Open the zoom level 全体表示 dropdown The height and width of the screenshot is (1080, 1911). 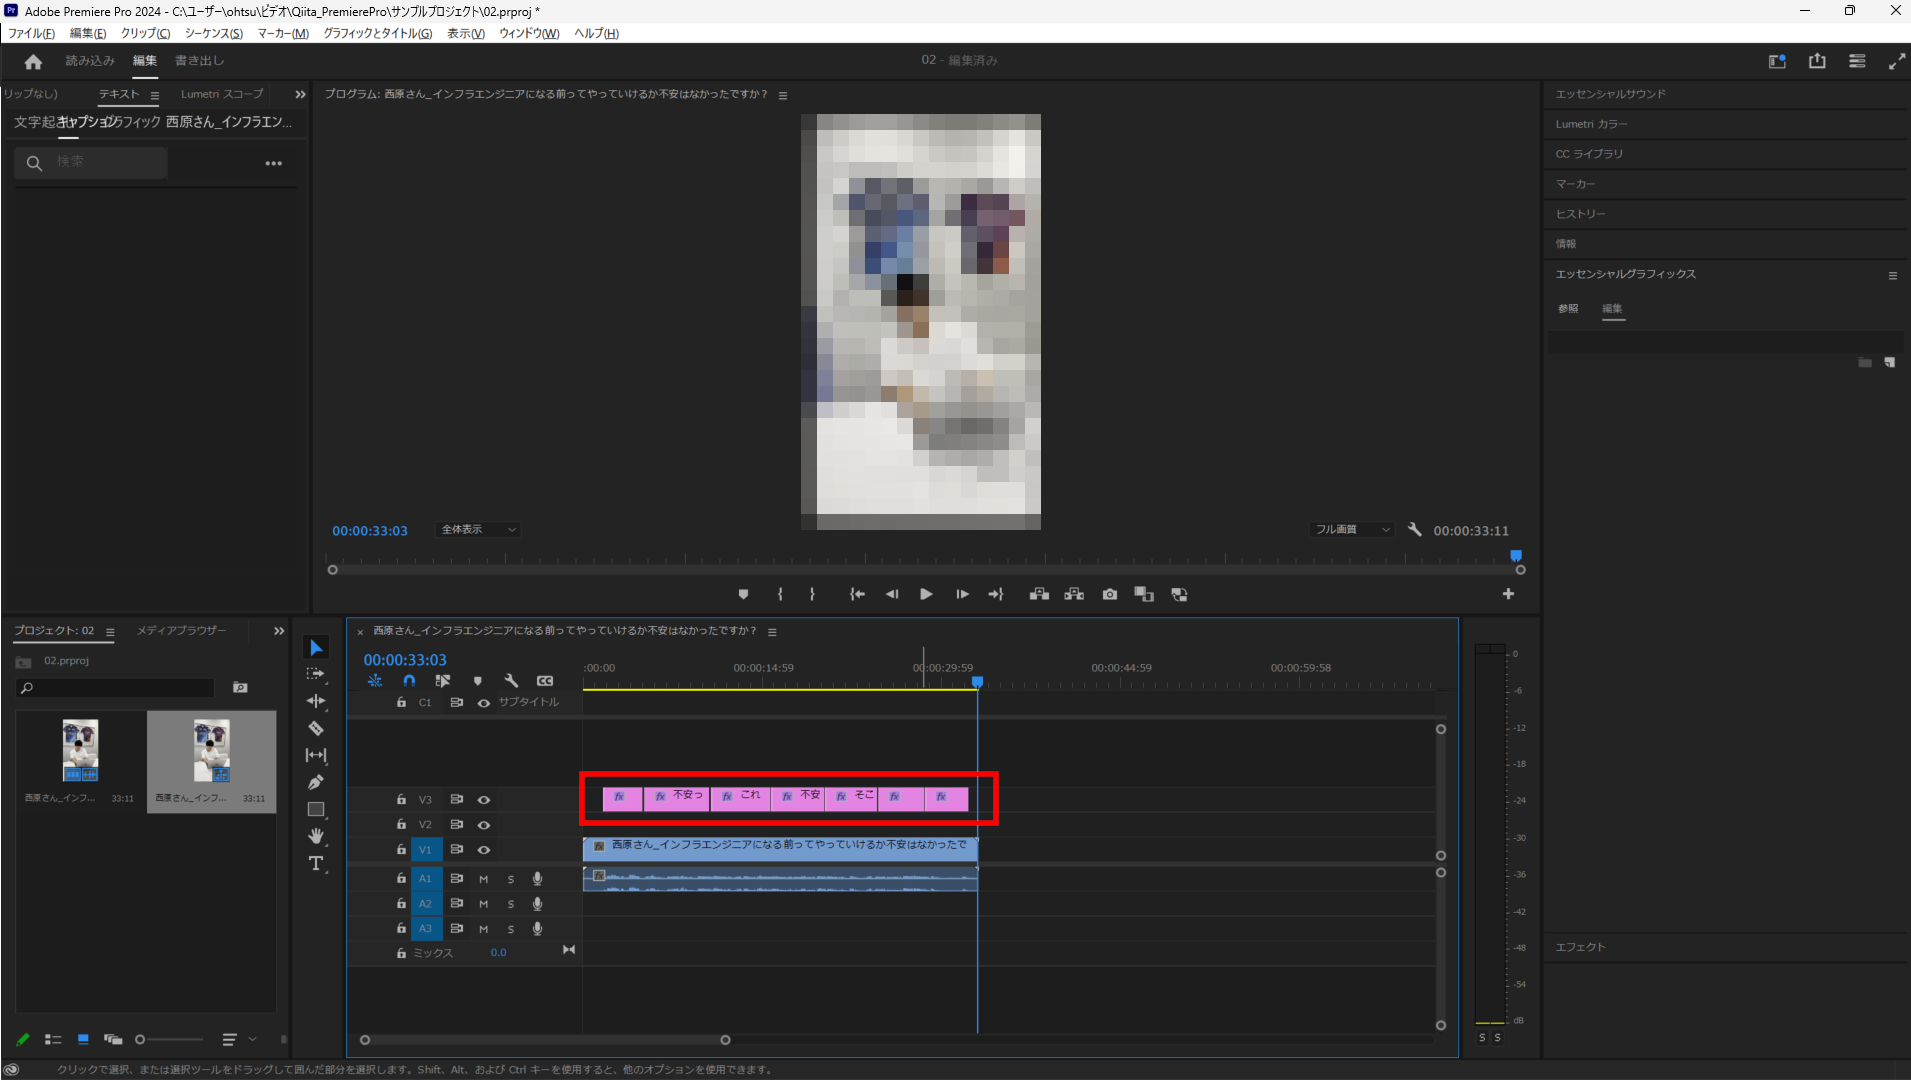[x=478, y=530]
